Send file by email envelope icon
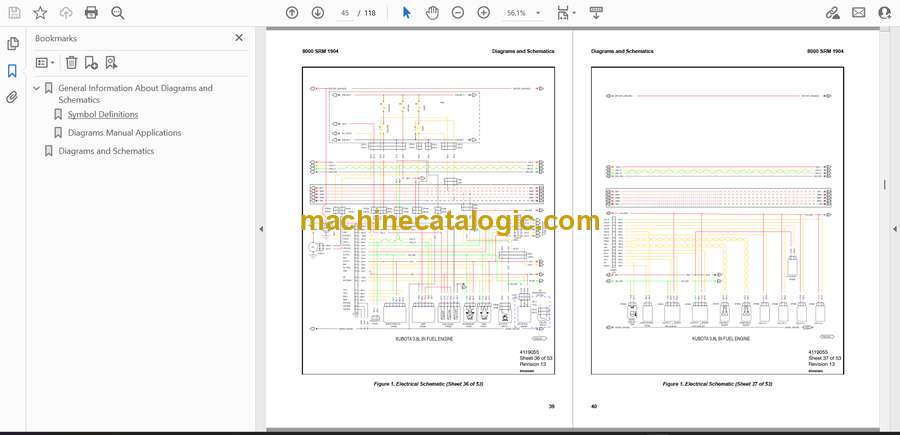Image resolution: width=900 pixels, height=435 pixels. click(x=859, y=13)
